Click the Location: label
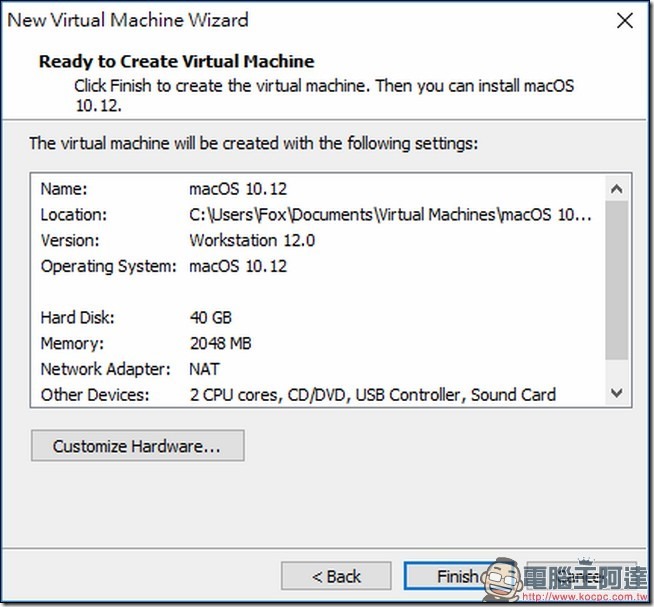Image resolution: width=654 pixels, height=607 pixels. click(x=73, y=215)
